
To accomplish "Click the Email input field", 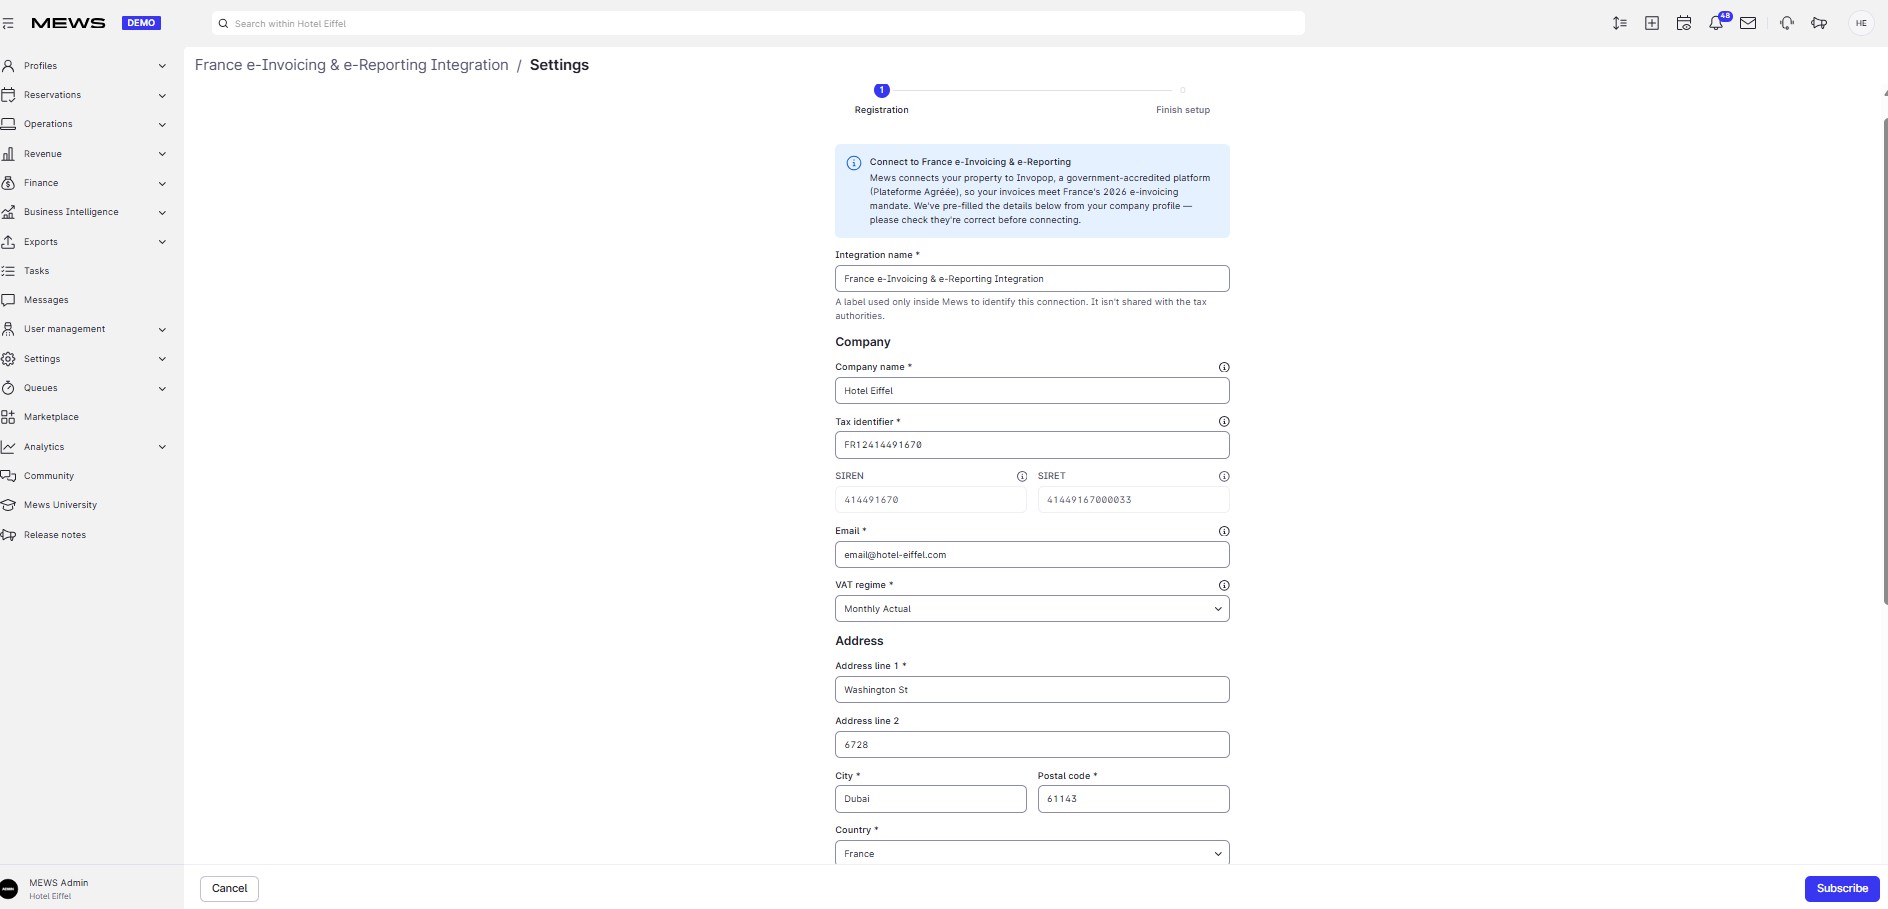I will 1032,555.
